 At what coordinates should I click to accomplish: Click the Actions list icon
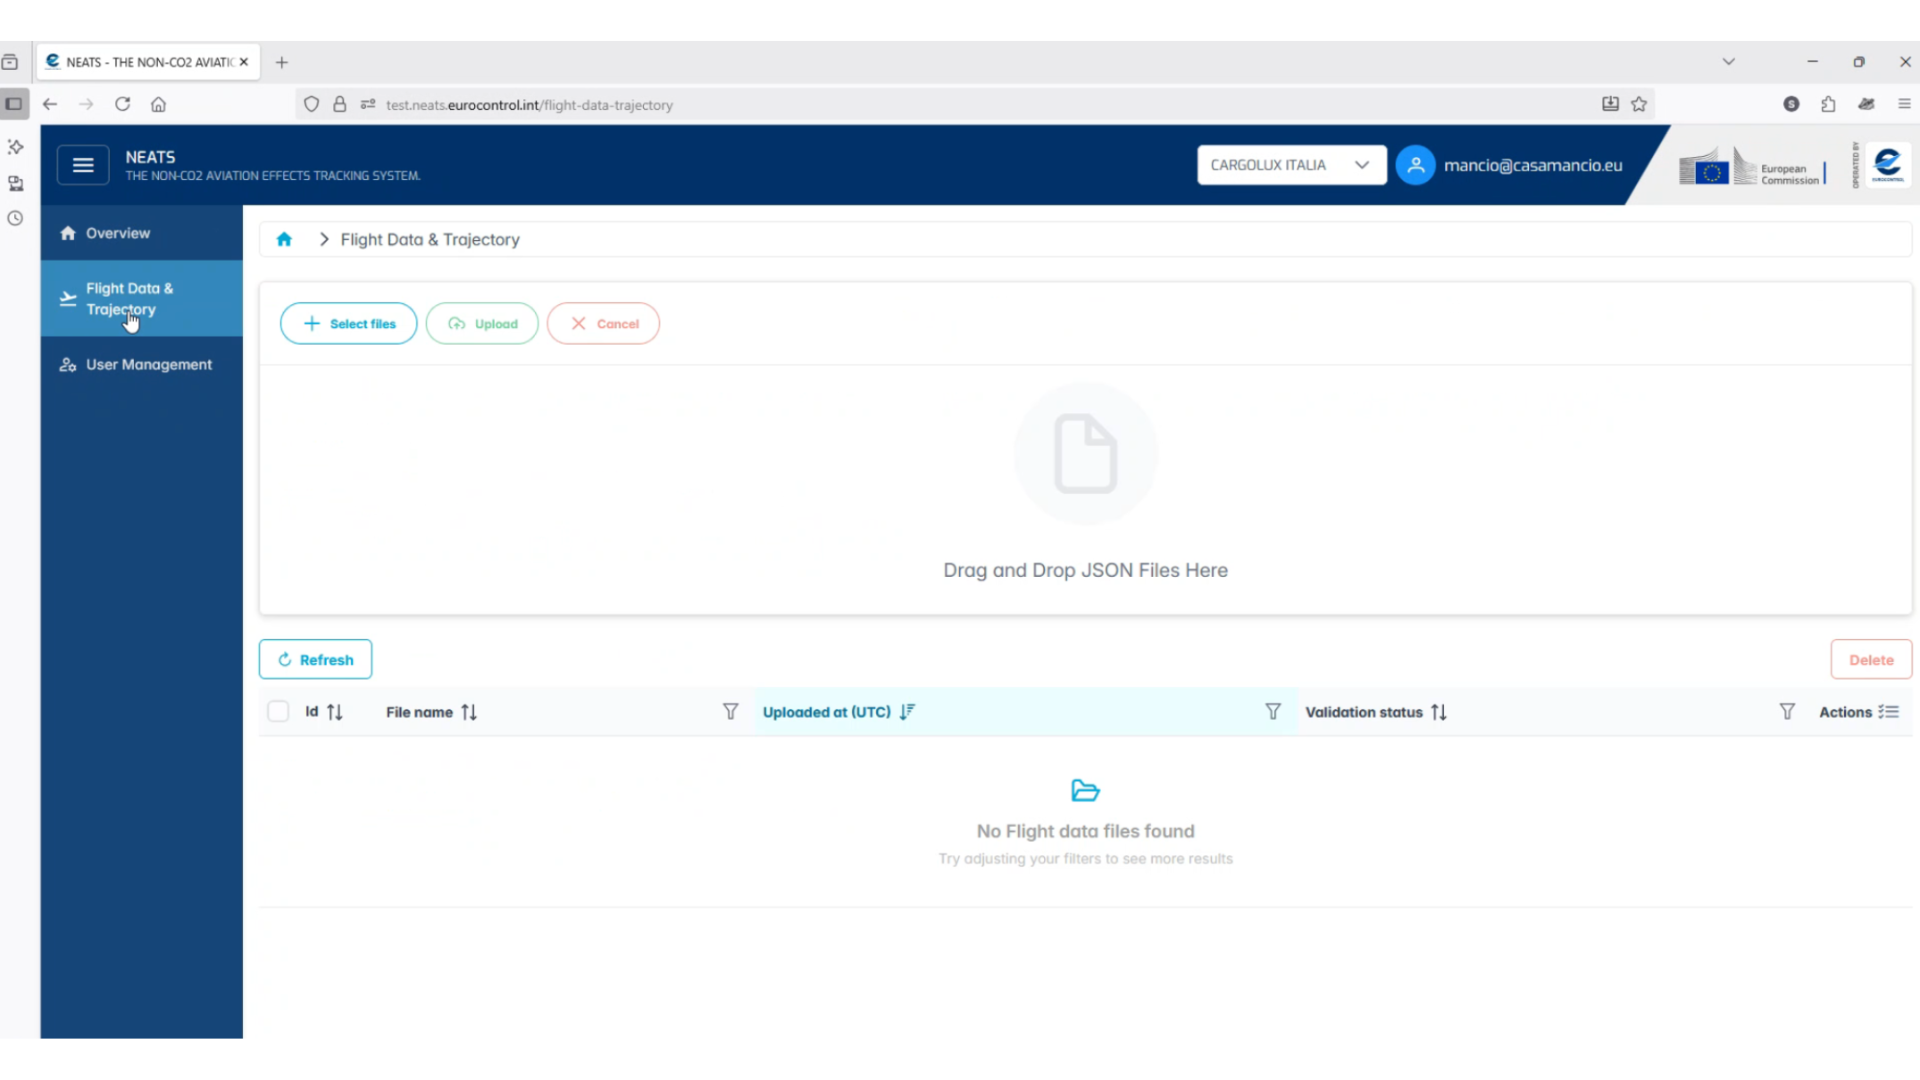(1888, 712)
